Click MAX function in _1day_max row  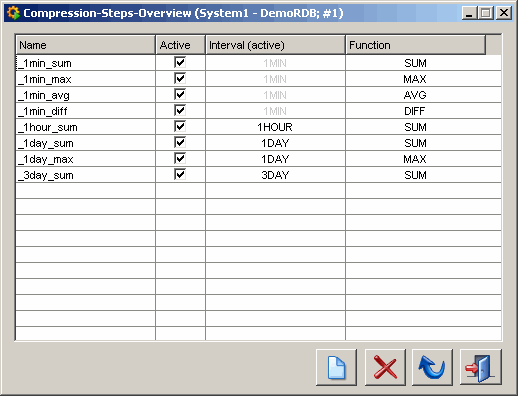pyautogui.click(x=415, y=159)
